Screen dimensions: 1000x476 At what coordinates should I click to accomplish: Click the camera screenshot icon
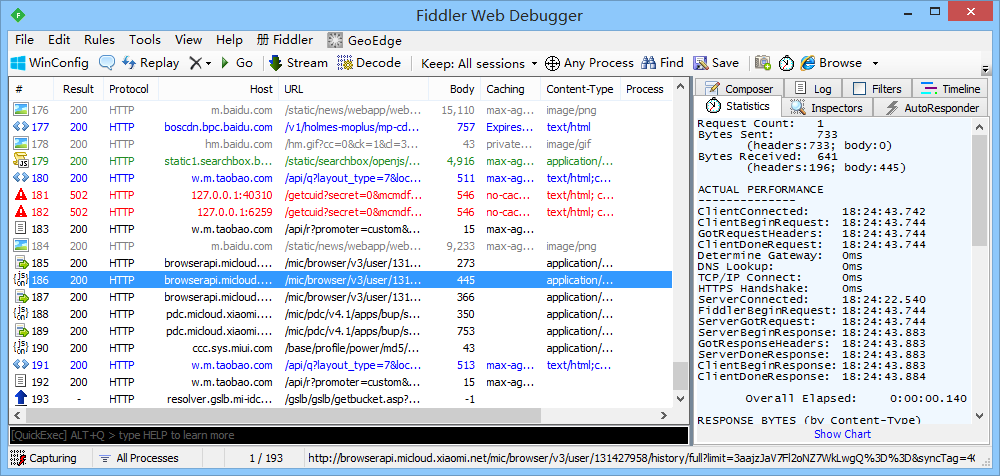click(x=763, y=63)
